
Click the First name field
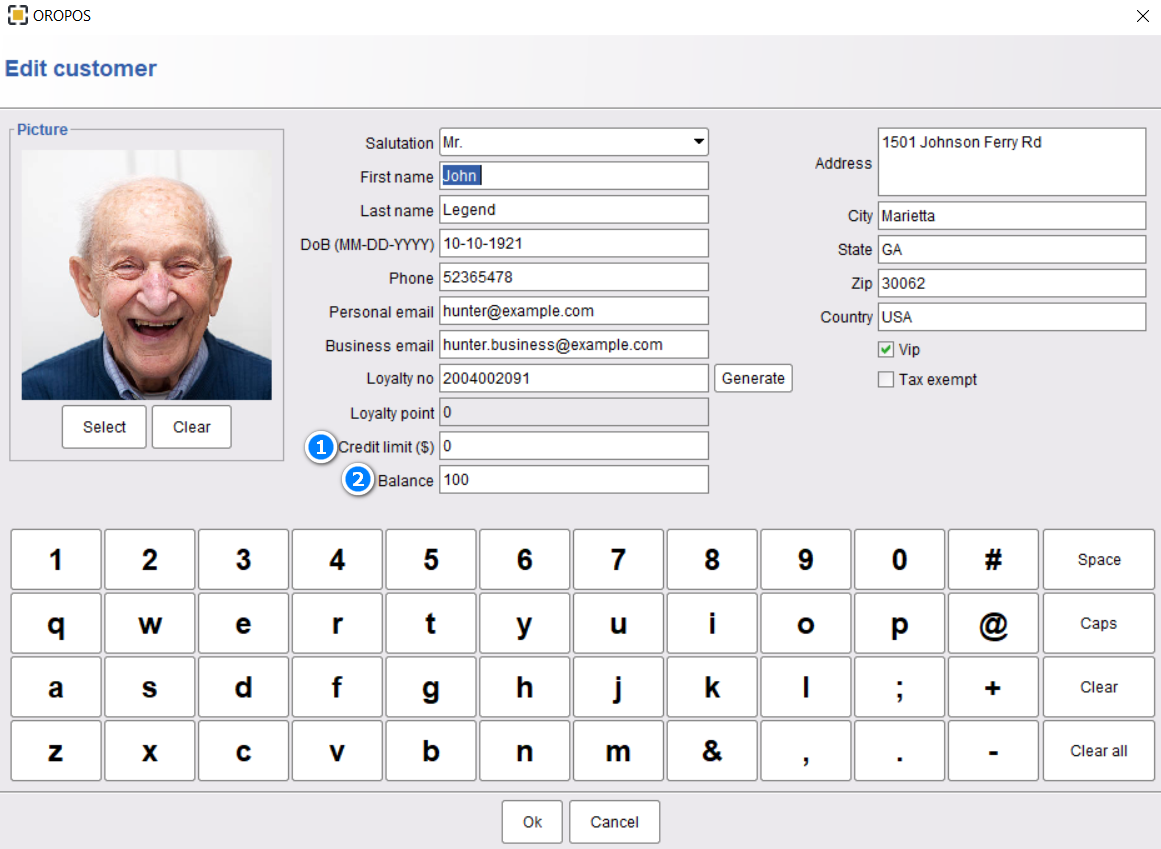574,176
